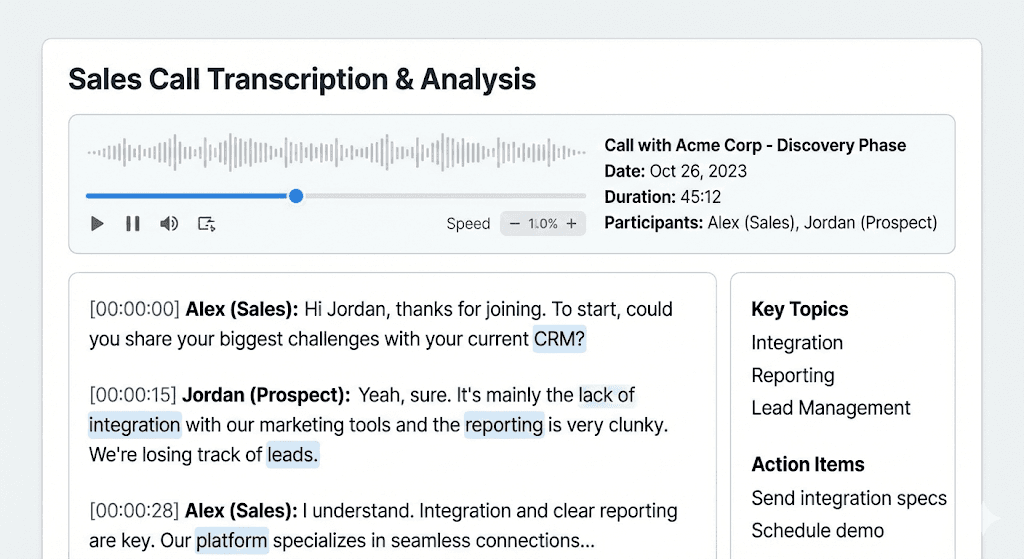
Task: Click the "Send integration specs" action item
Action: (x=849, y=498)
